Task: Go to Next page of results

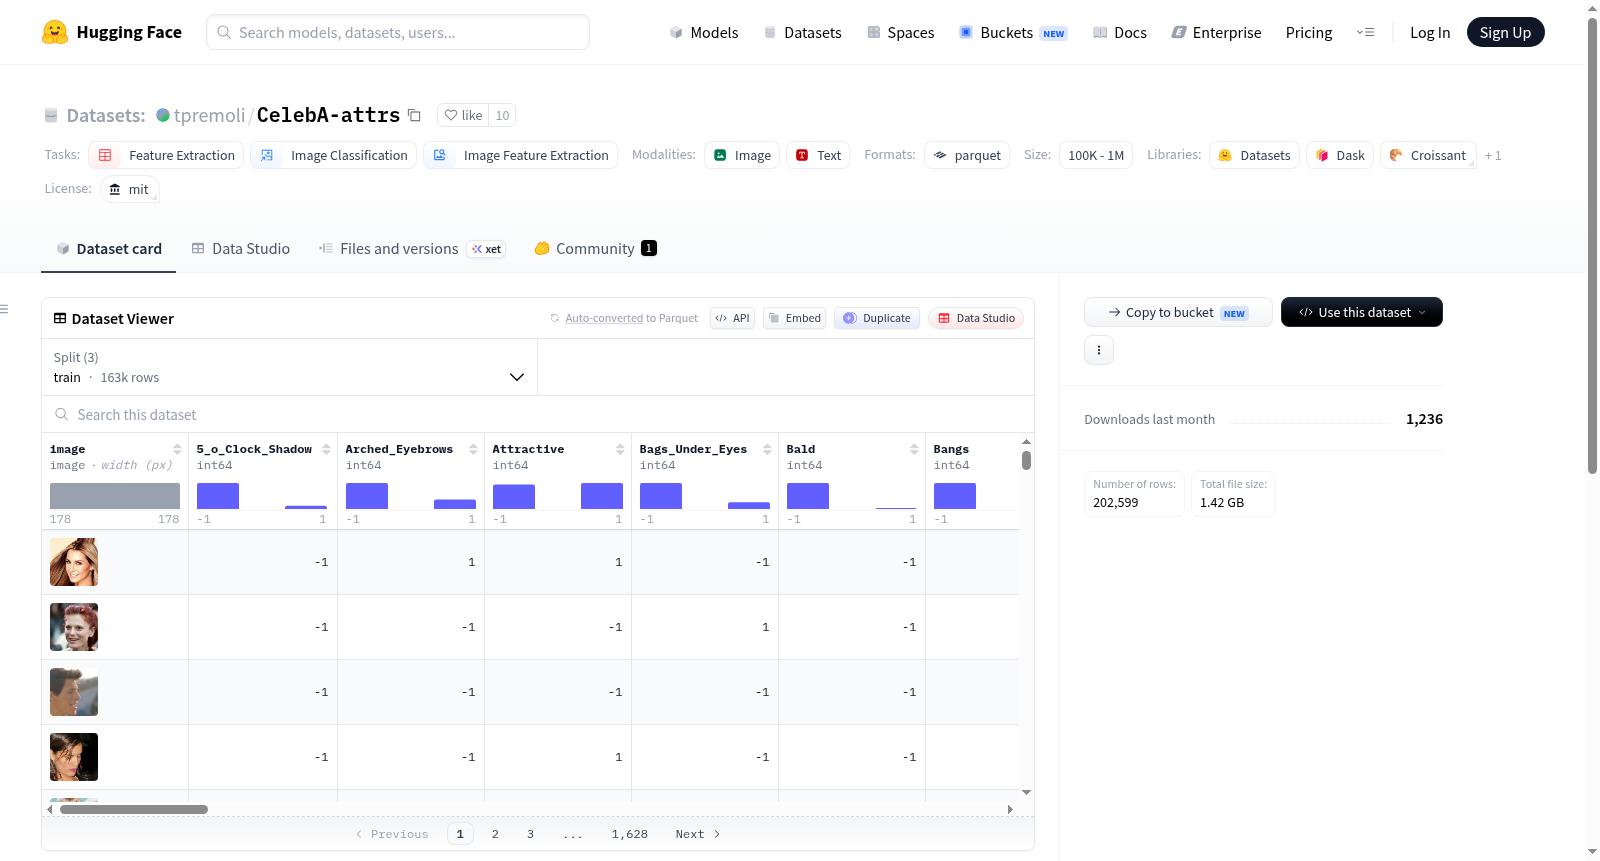Action: tap(698, 834)
